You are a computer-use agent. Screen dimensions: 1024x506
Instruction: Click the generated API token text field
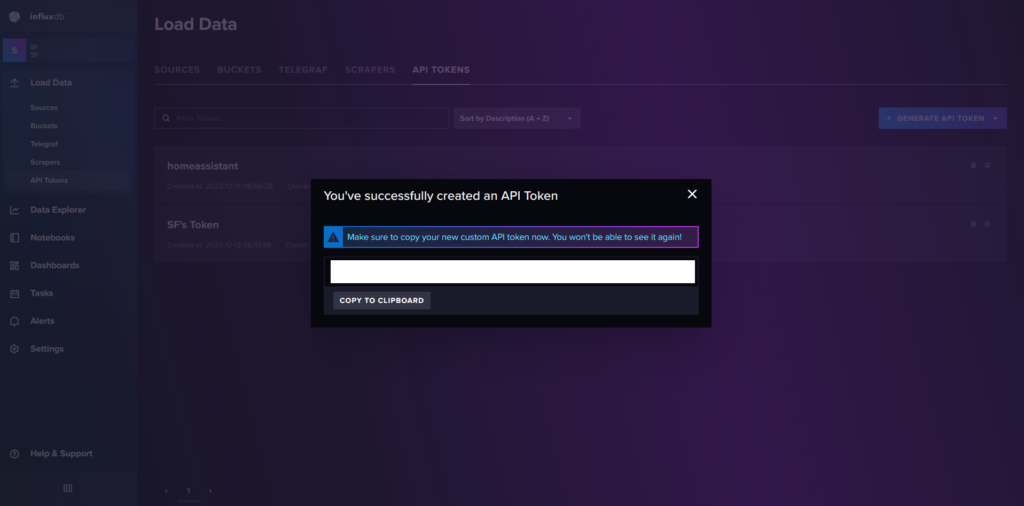coord(513,272)
